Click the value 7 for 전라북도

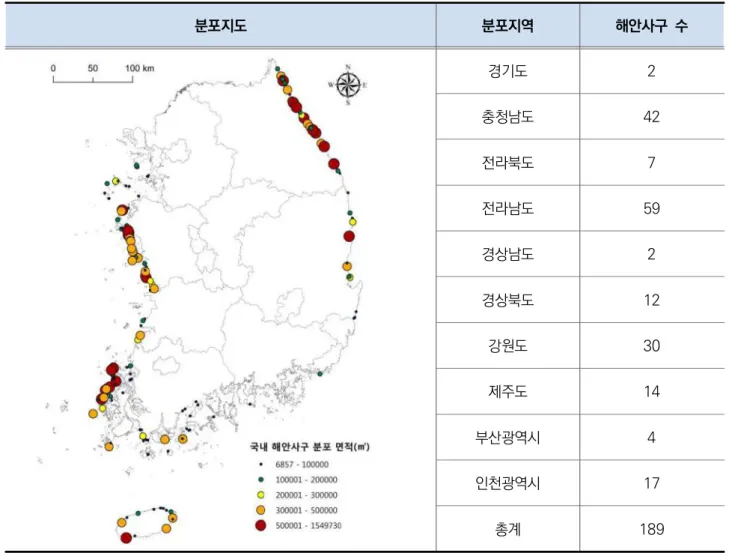click(x=651, y=163)
